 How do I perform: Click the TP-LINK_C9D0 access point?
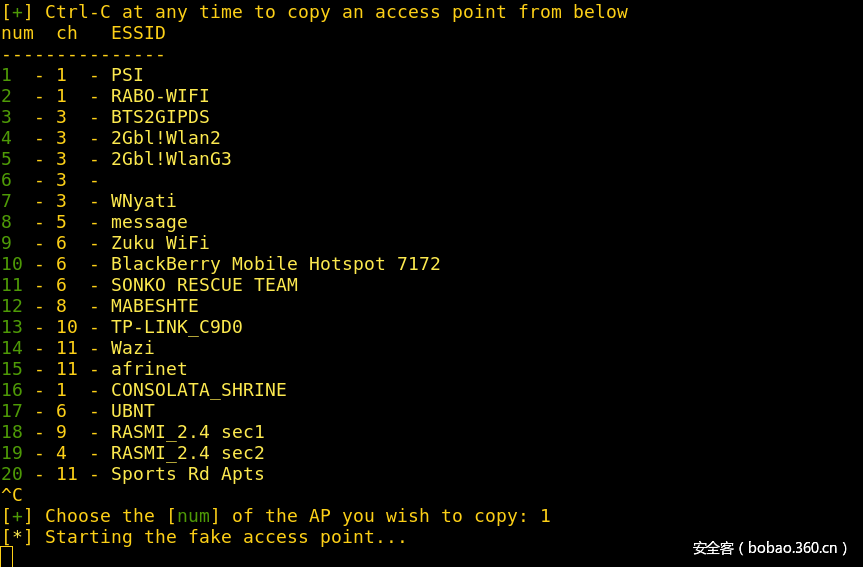click(176, 327)
